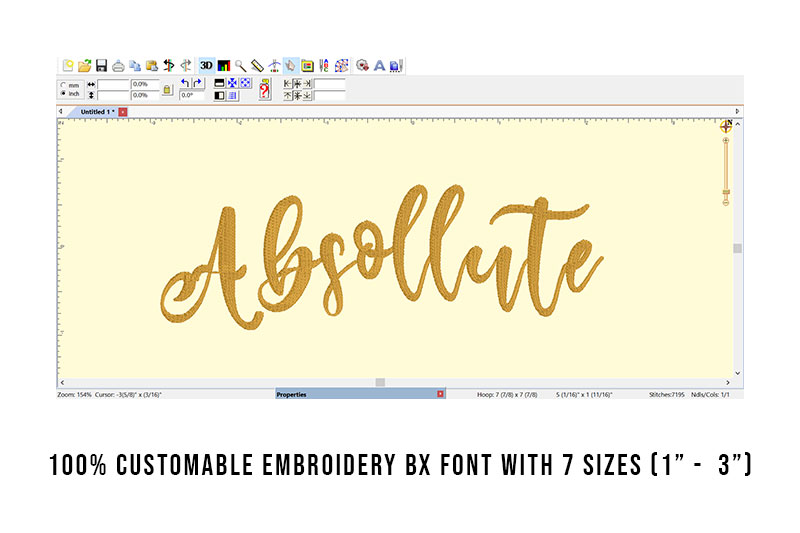Toggle the 3D view button
The image size is (800, 533).
(206, 65)
